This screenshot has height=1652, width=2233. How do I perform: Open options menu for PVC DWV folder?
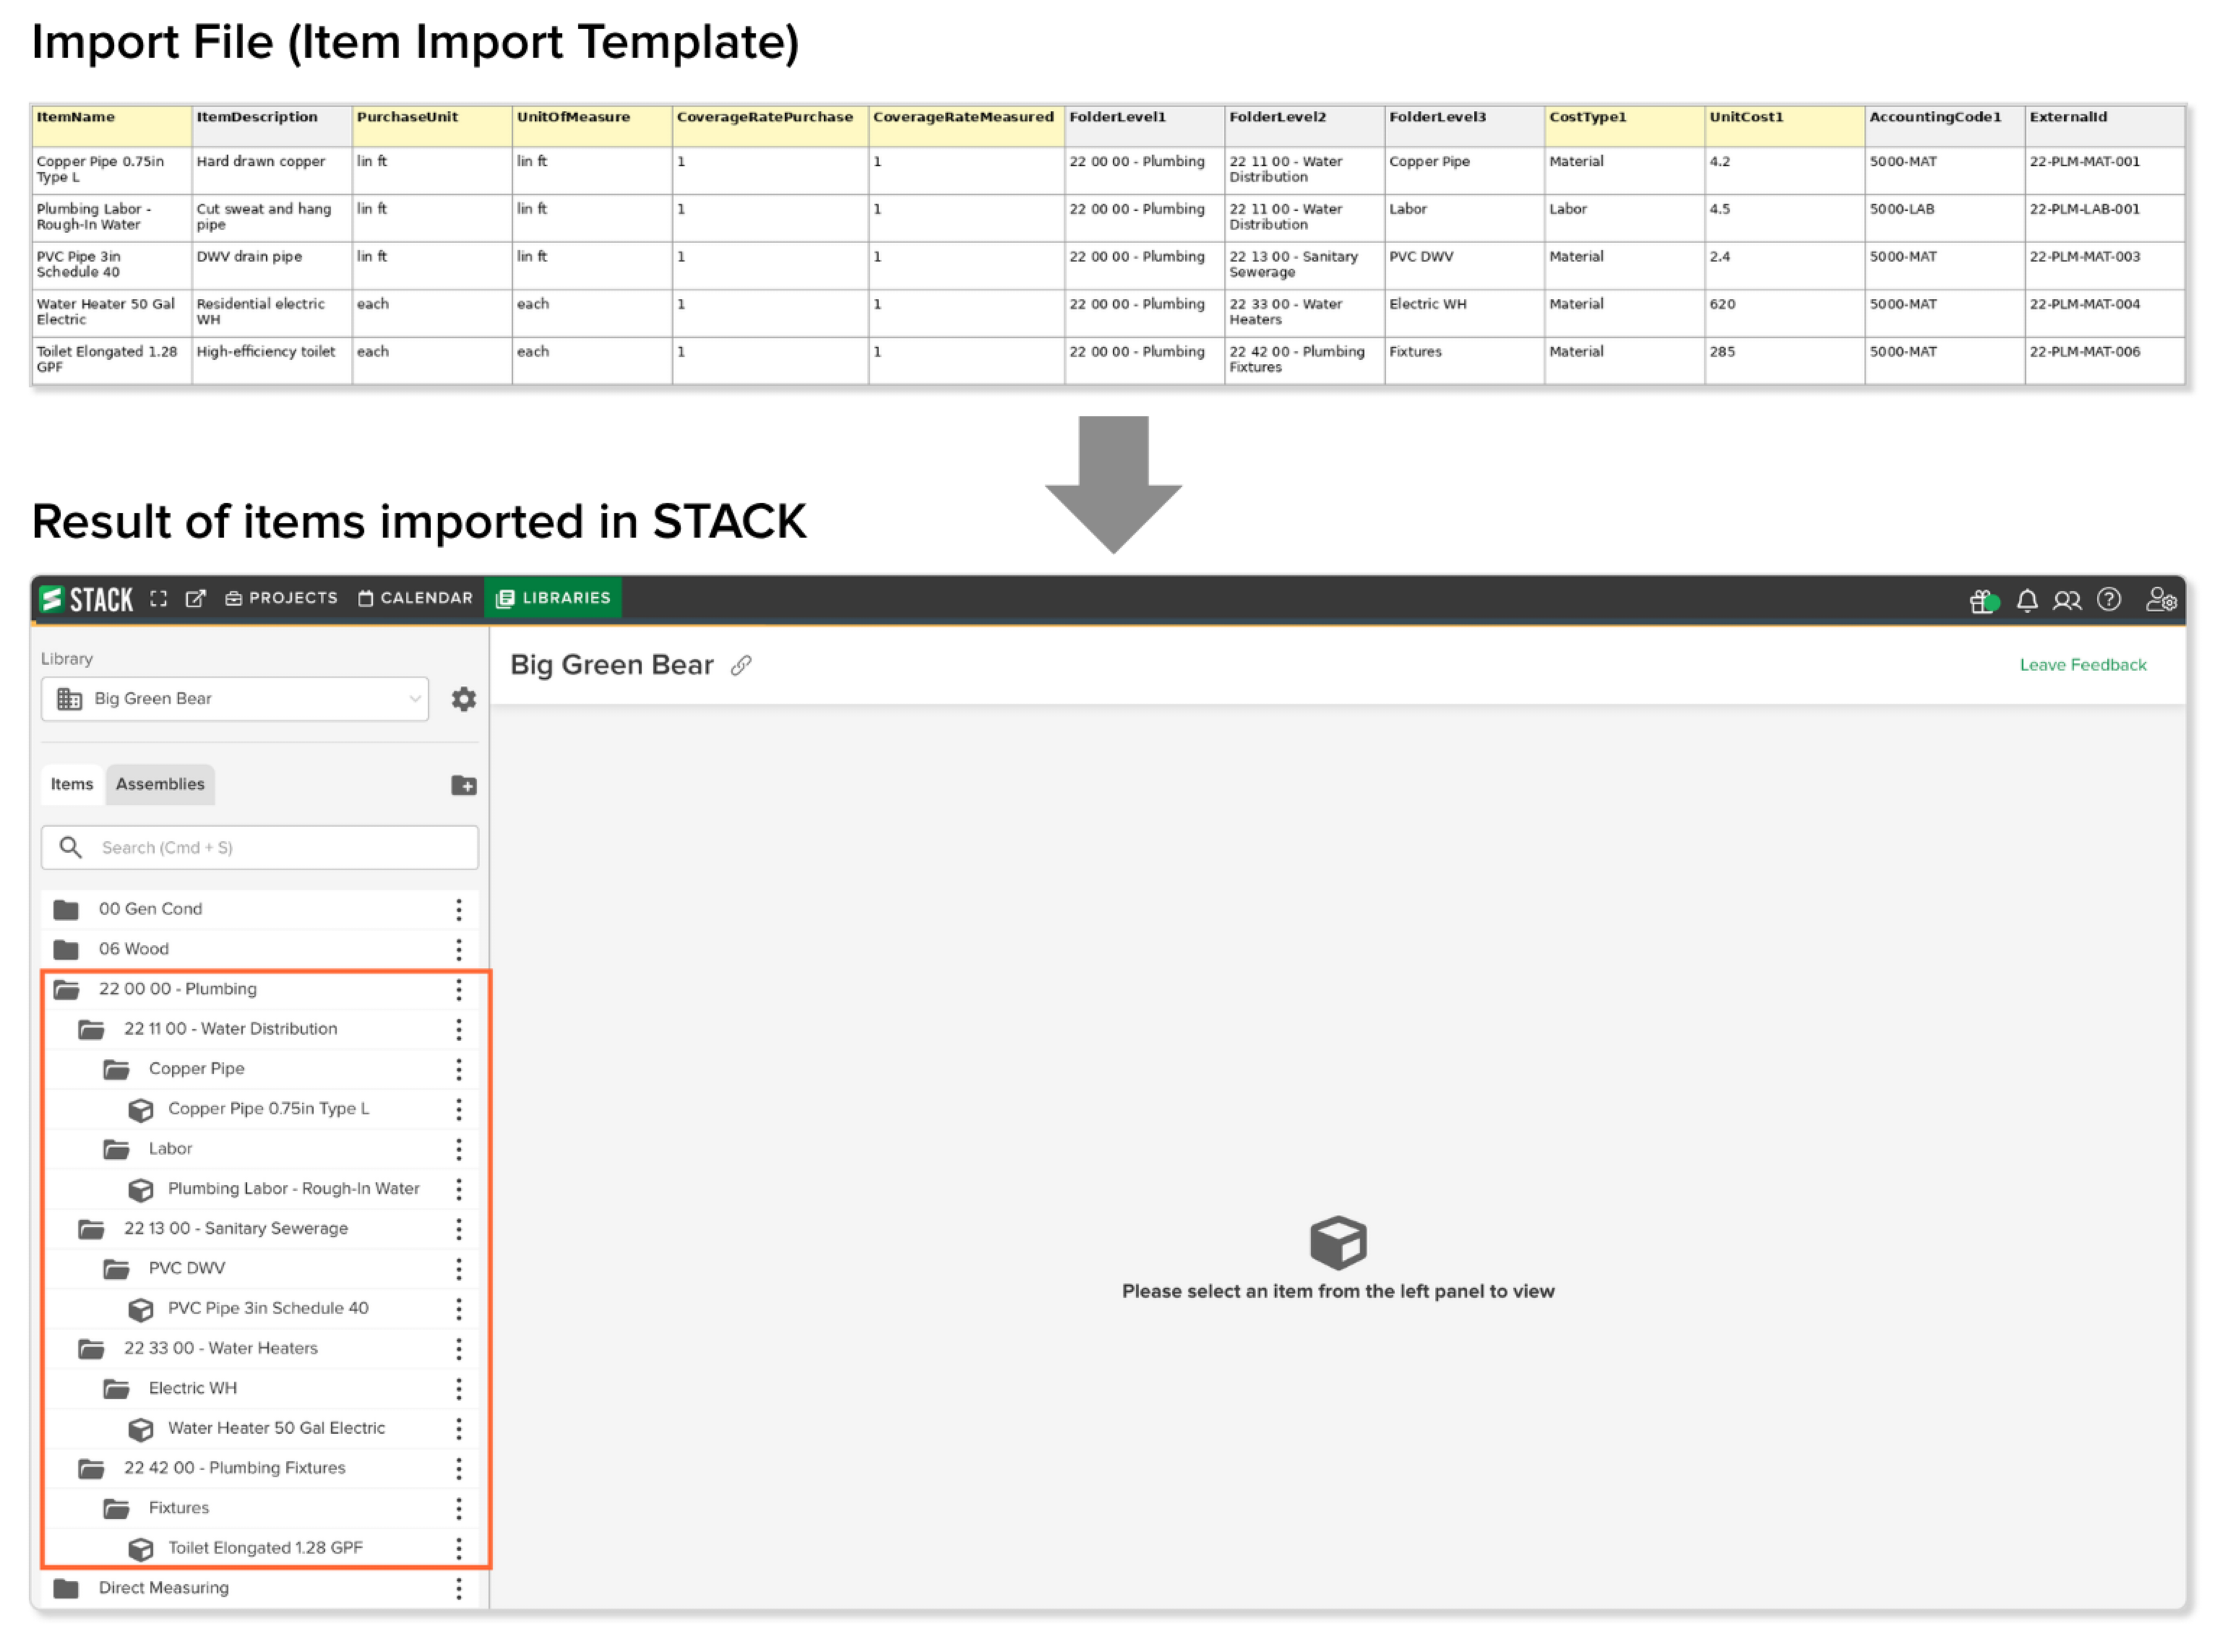(x=459, y=1269)
